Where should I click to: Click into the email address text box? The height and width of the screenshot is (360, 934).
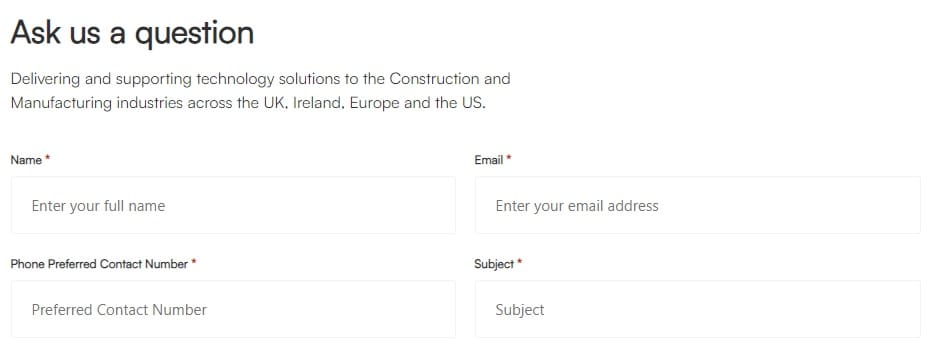pos(698,205)
